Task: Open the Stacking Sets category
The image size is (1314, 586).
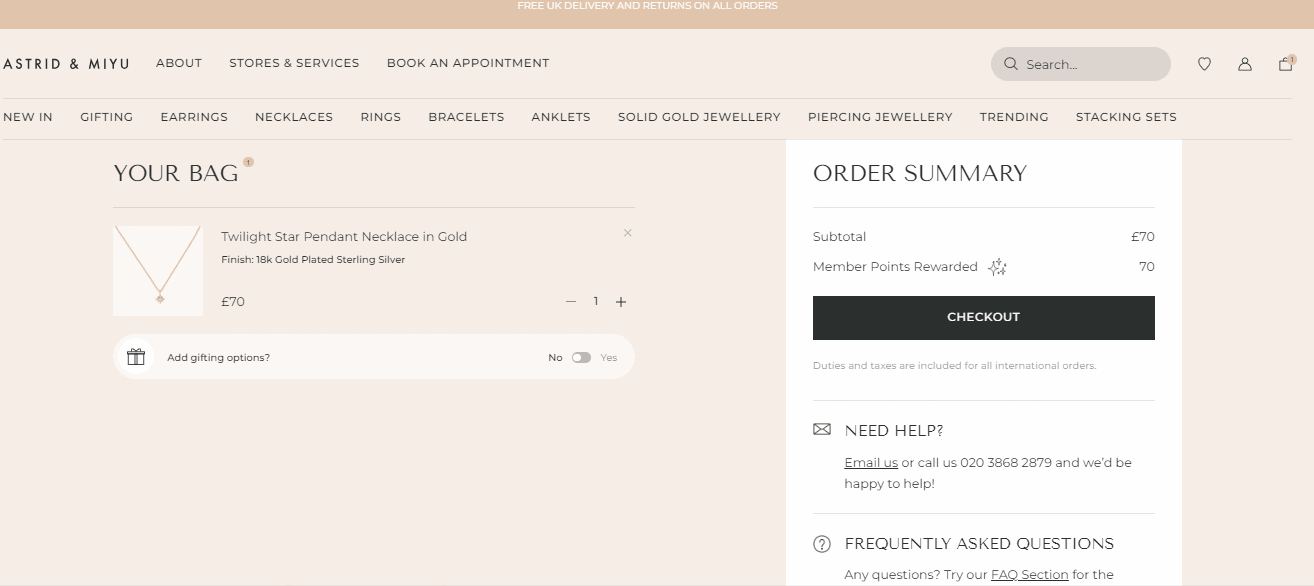Action: (x=1126, y=117)
